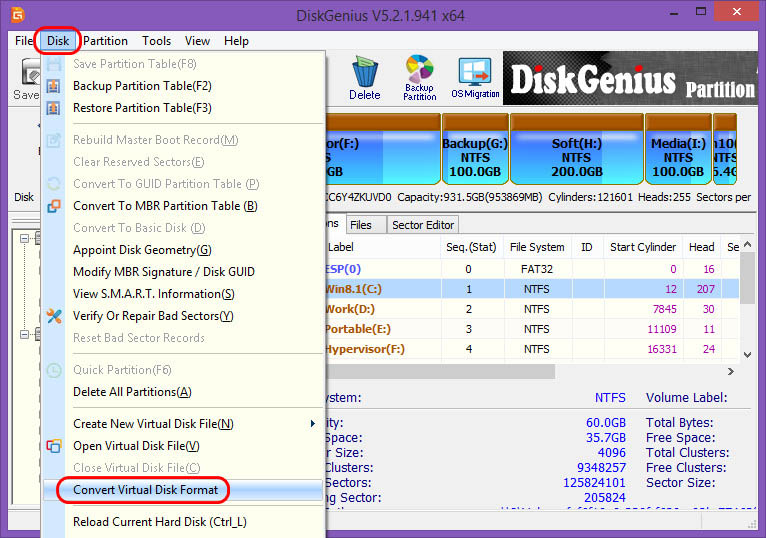
Task: Select the ESP(0) partition row
Action: (532, 269)
